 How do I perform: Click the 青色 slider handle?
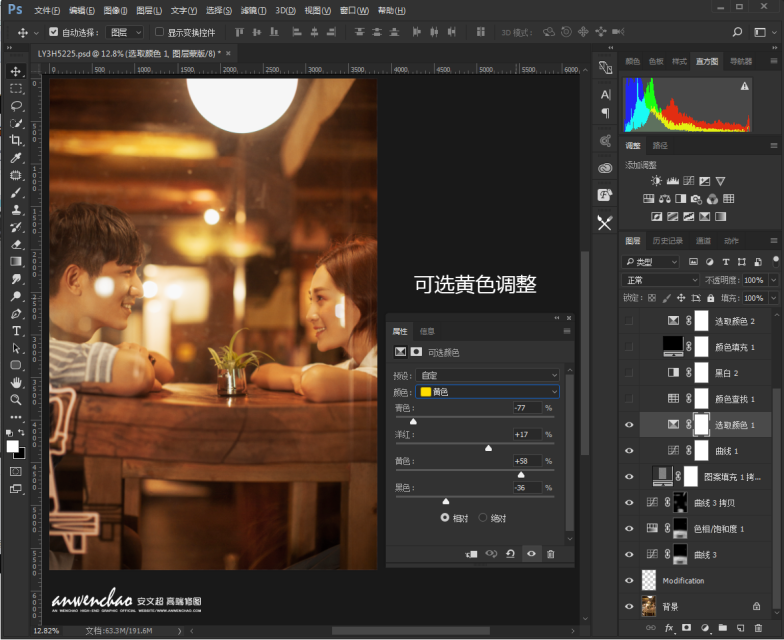pyautogui.click(x=413, y=422)
